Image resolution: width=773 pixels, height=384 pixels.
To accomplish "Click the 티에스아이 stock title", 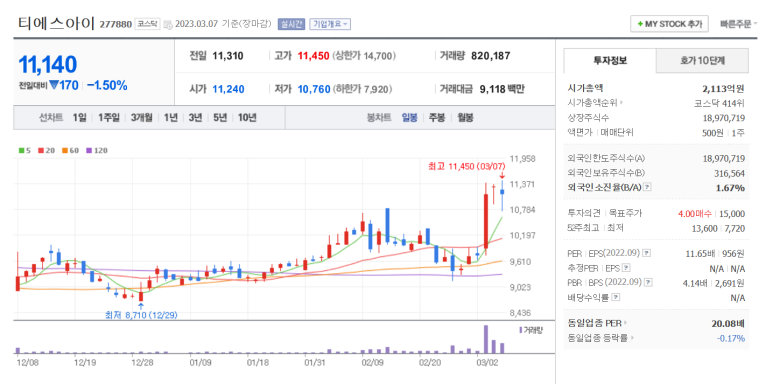I will (x=56, y=23).
